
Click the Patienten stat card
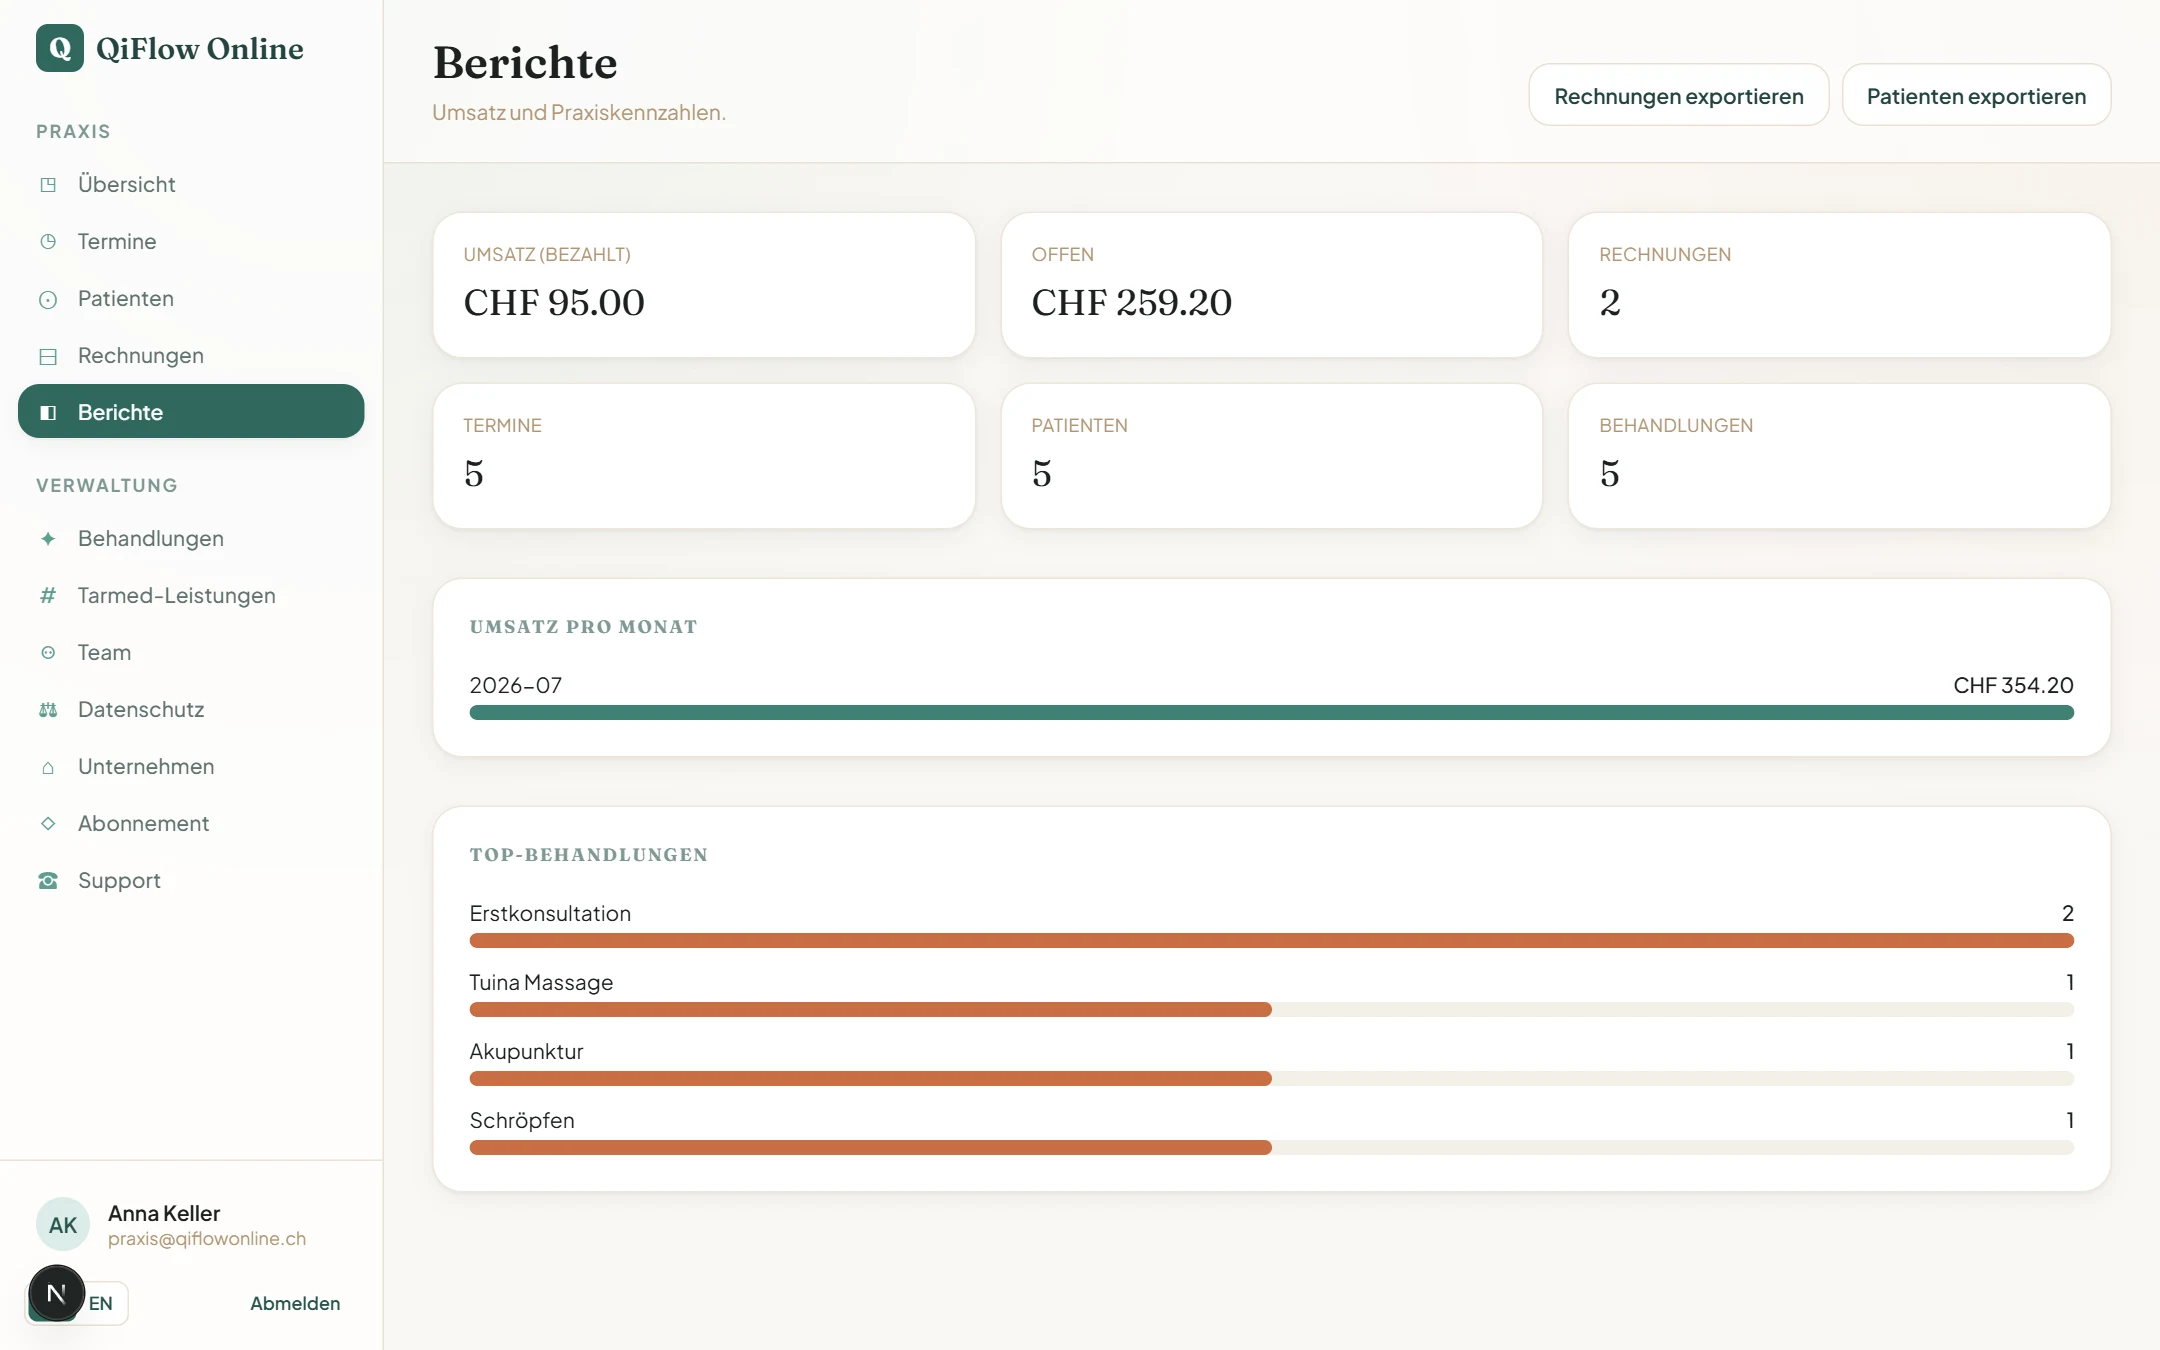tap(1271, 456)
